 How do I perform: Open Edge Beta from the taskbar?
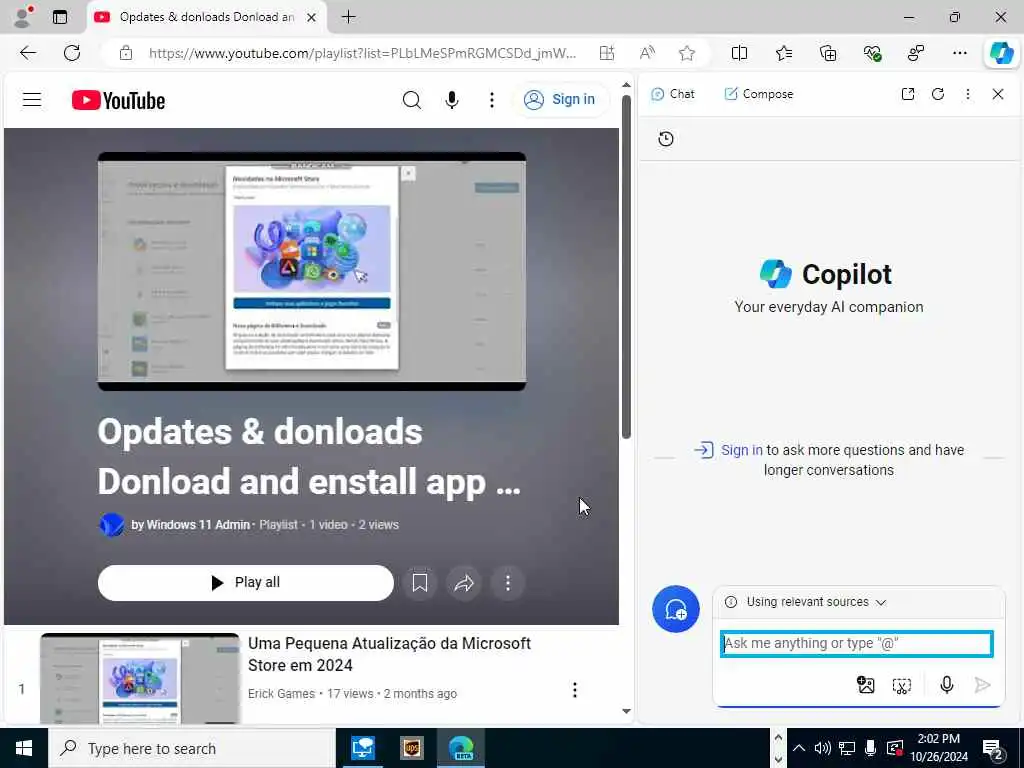(461, 748)
